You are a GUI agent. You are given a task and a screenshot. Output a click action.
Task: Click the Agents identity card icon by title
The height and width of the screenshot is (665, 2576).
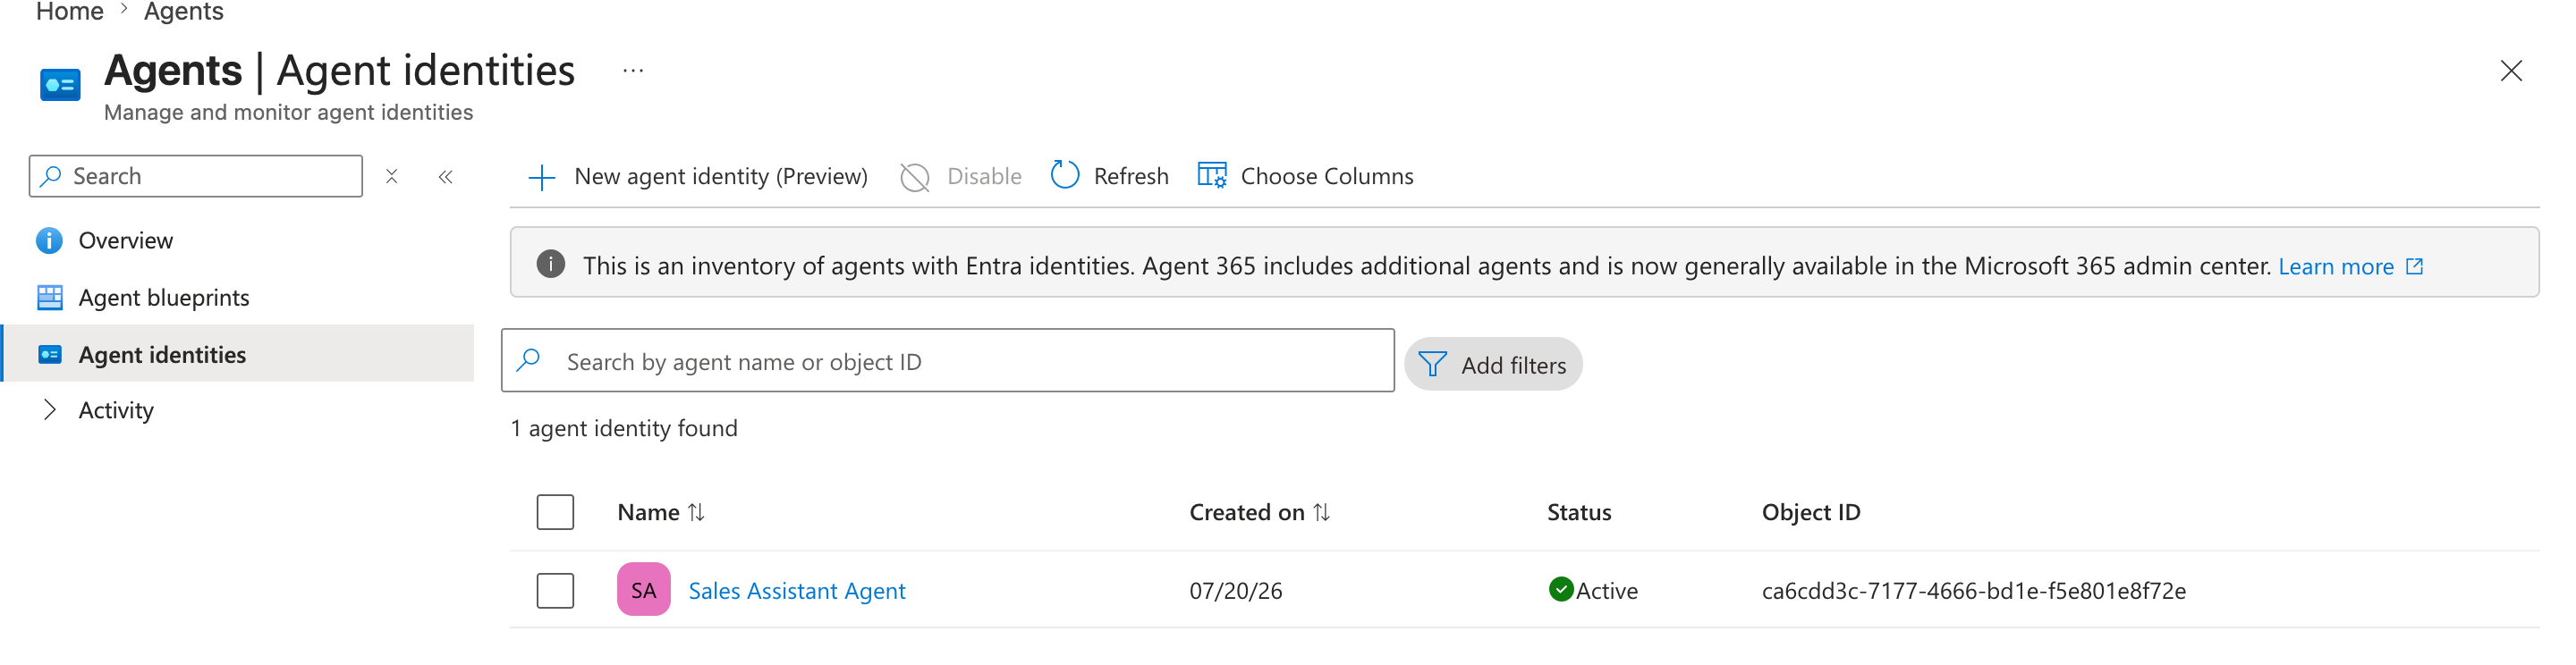tap(60, 85)
